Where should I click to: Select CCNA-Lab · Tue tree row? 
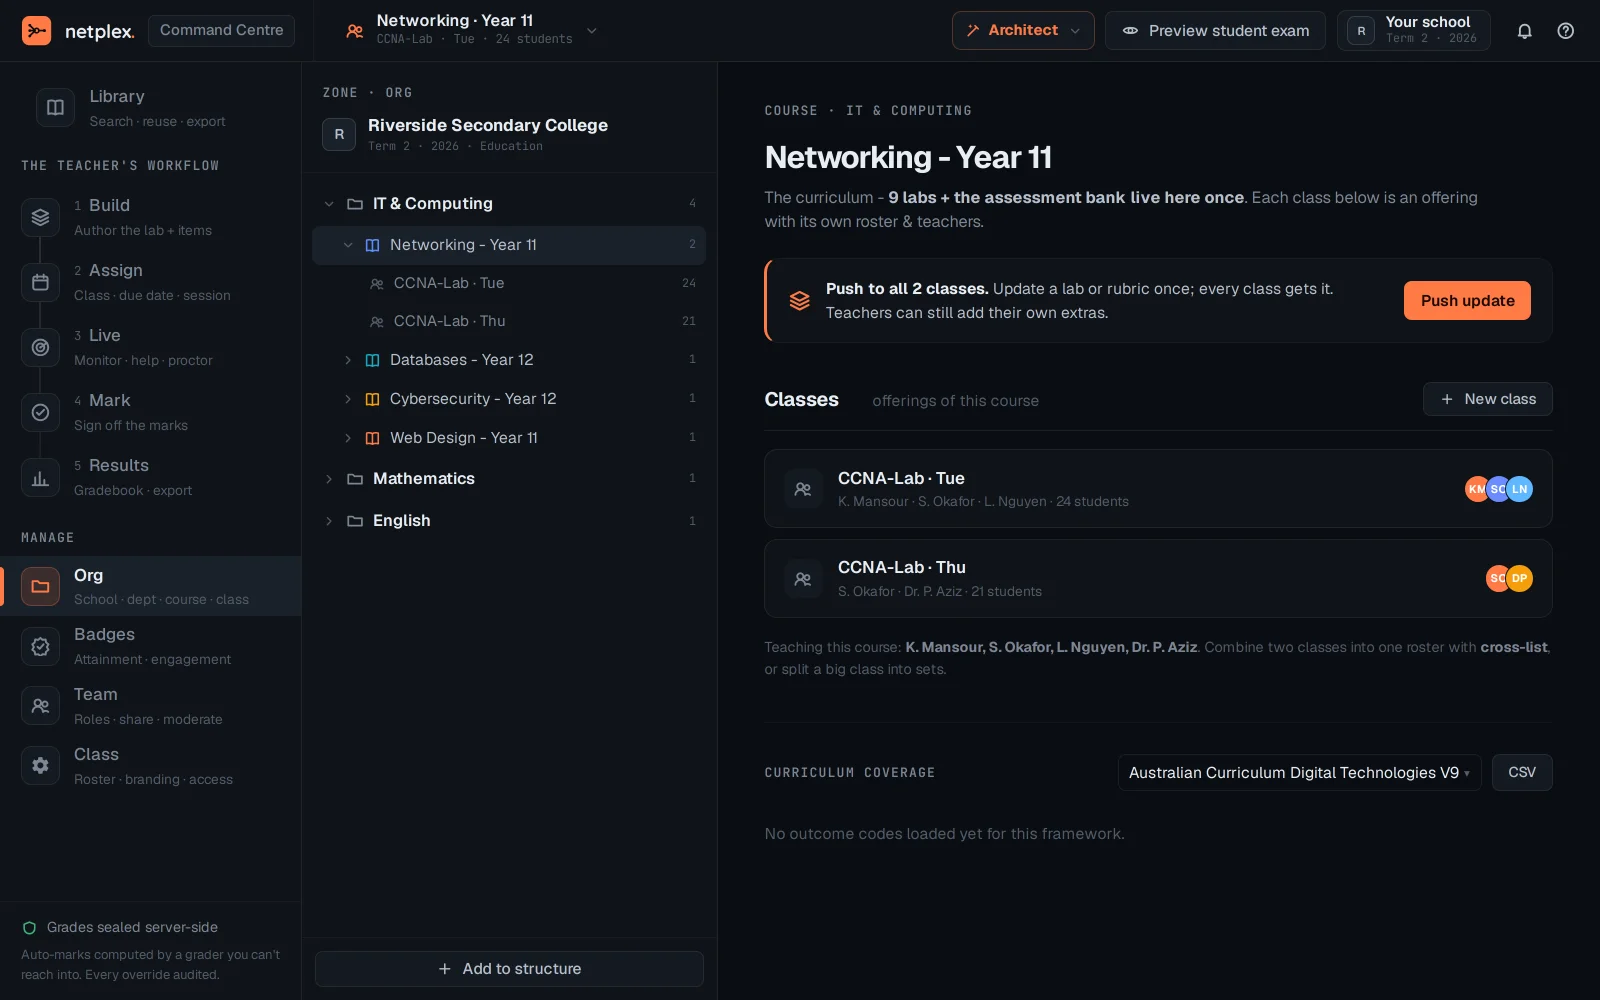(x=509, y=284)
